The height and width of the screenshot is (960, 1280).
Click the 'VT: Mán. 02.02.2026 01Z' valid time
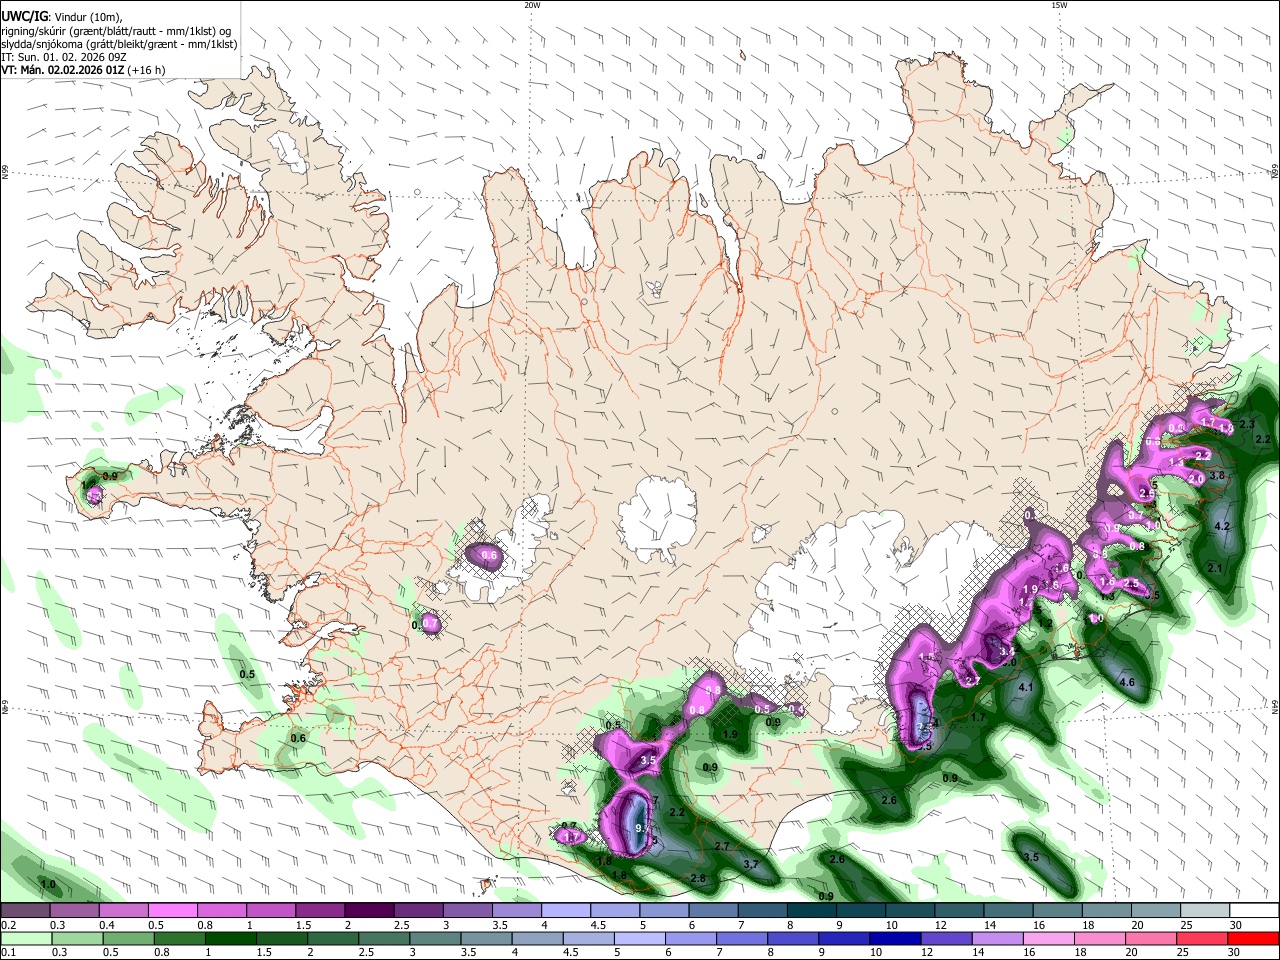click(63, 70)
